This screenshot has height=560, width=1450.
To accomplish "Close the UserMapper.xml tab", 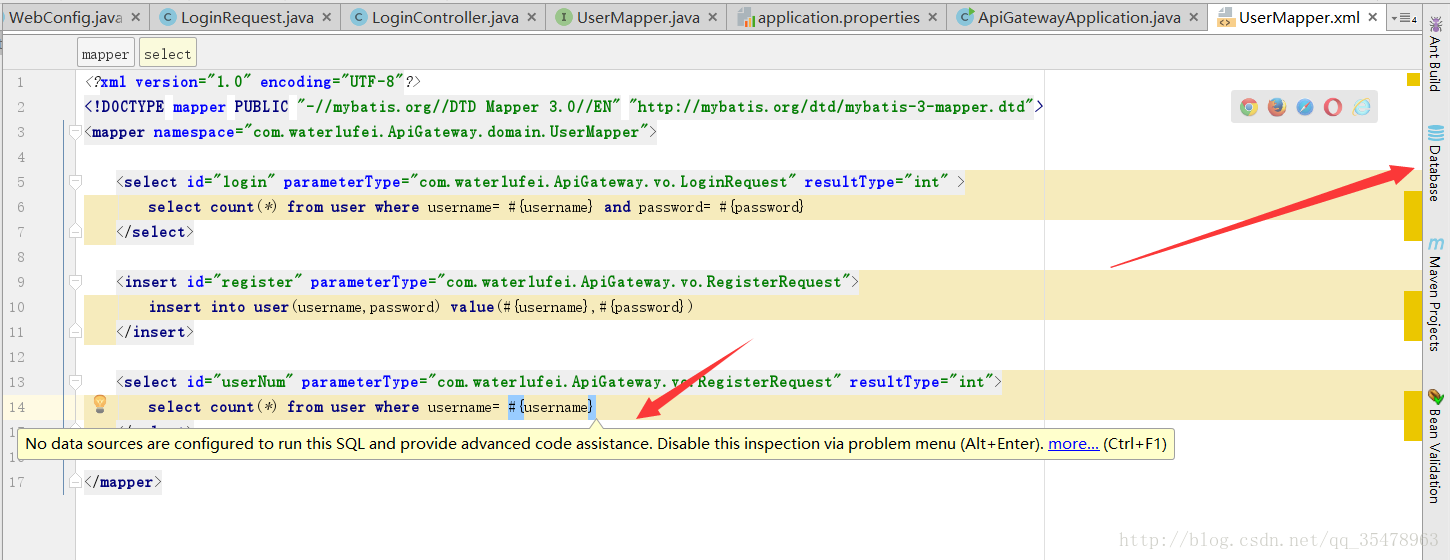I will coord(1372,18).
